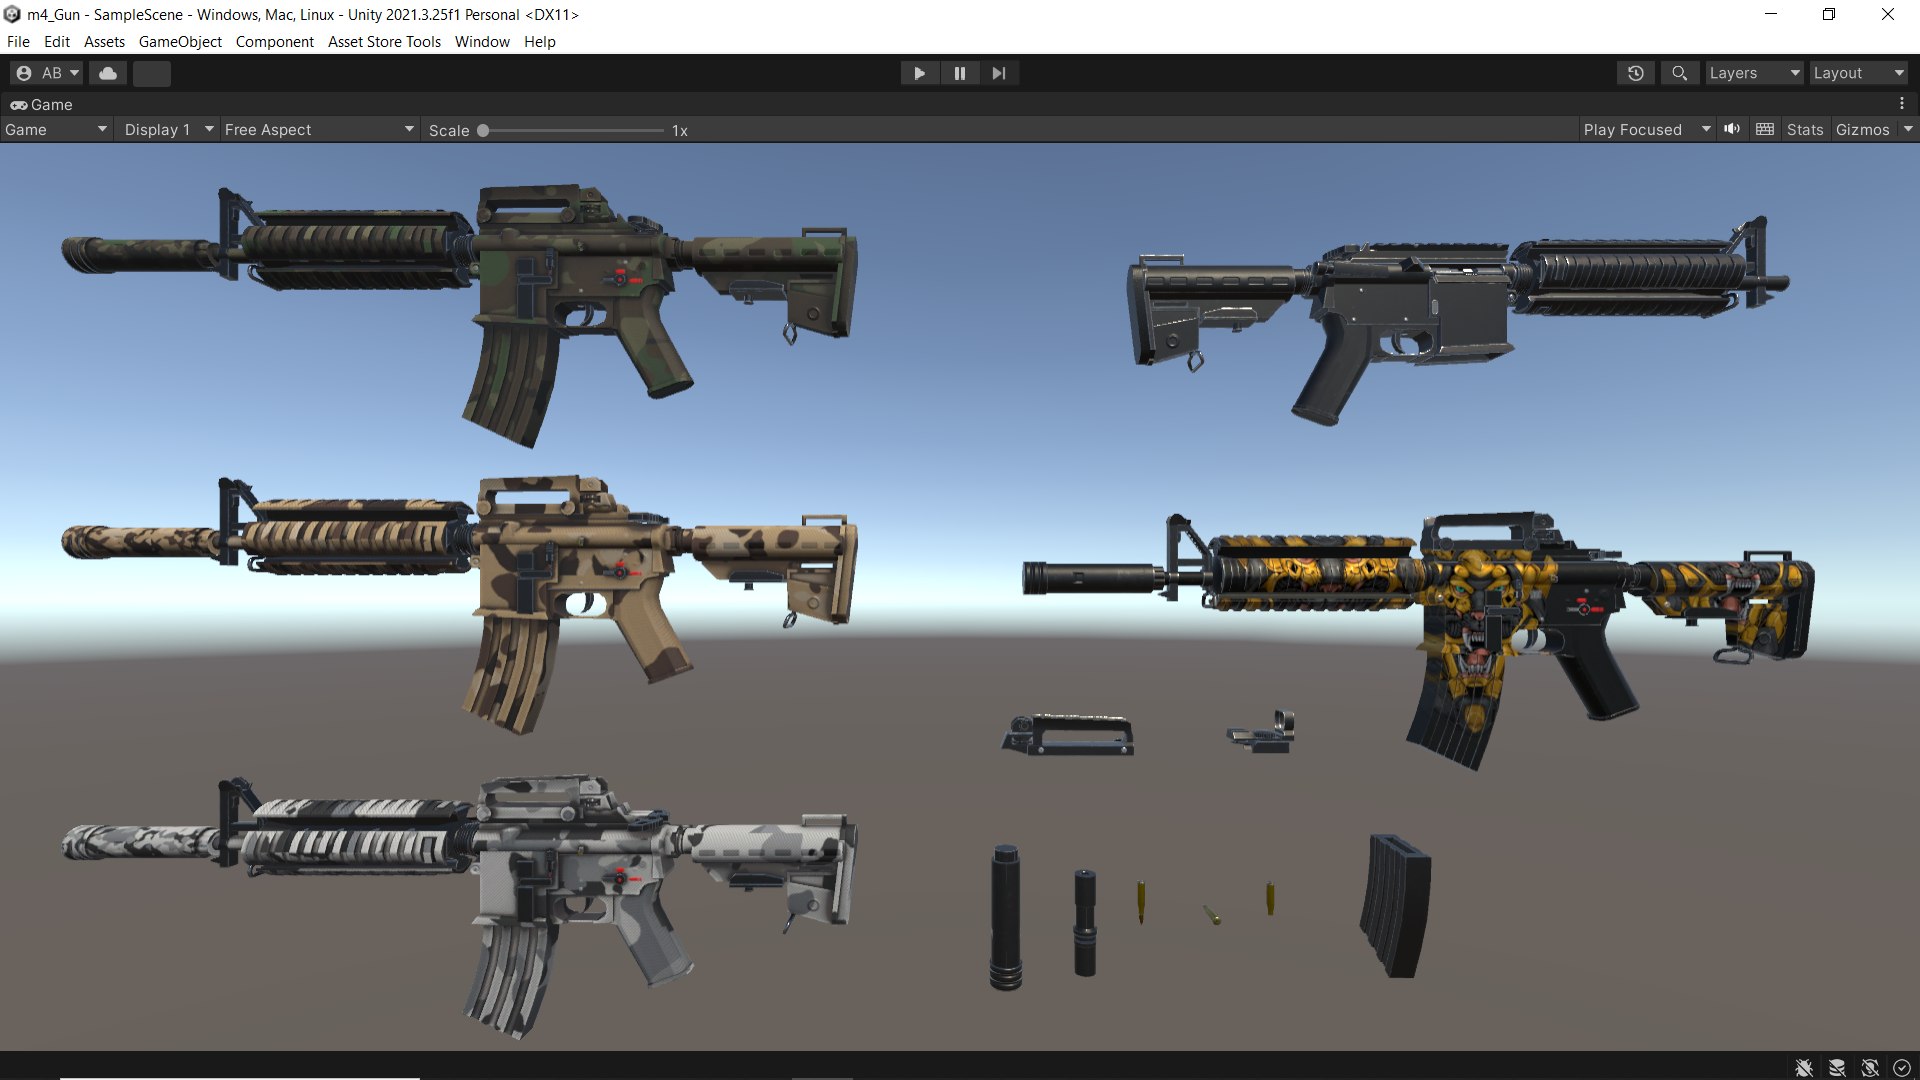Screen dimensions: 1920x1080
Task: Expand the Layout dropdown
Action: pos(1858,73)
